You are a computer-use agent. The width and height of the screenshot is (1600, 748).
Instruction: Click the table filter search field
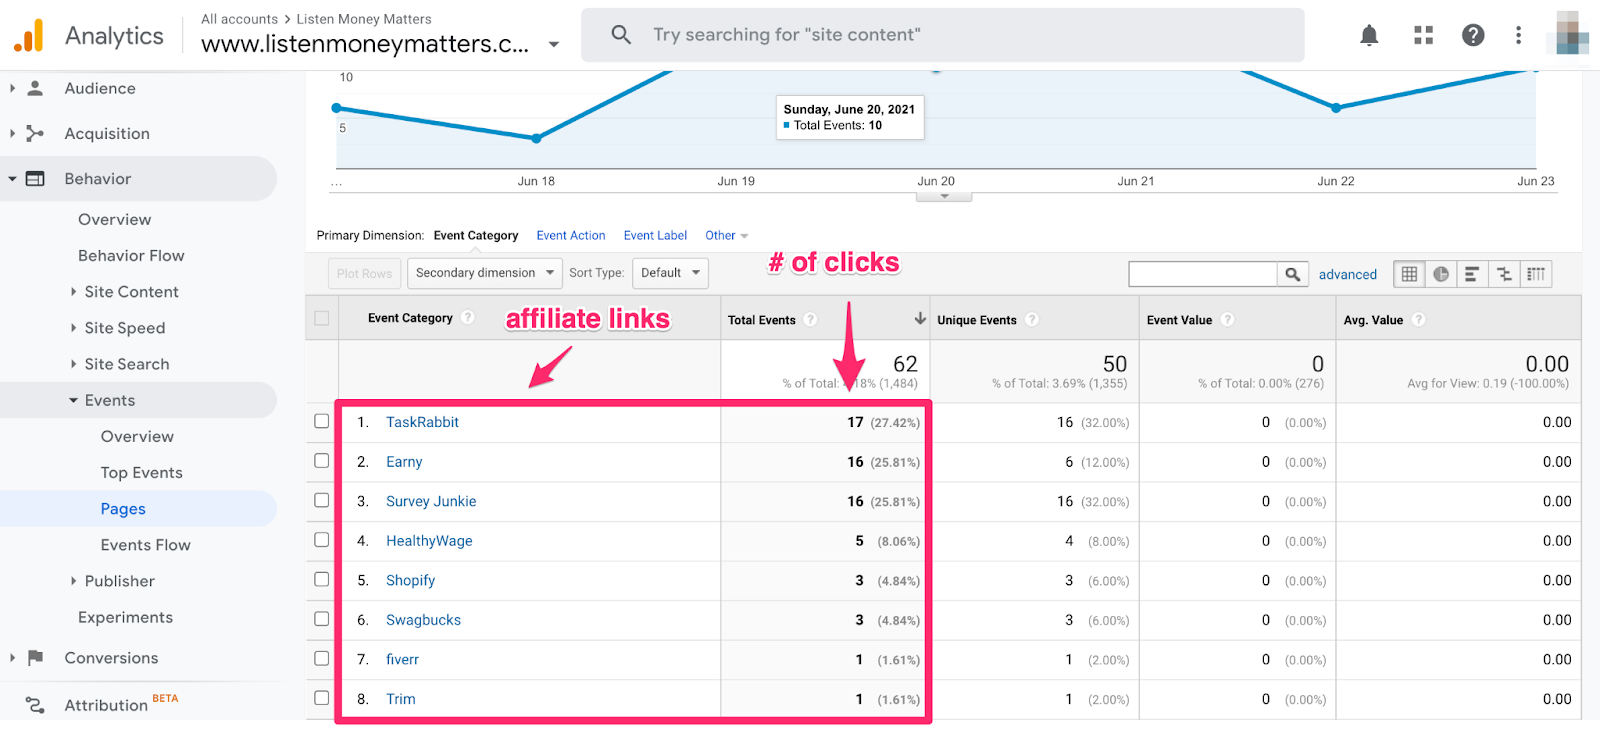pyautogui.click(x=1203, y=274)
